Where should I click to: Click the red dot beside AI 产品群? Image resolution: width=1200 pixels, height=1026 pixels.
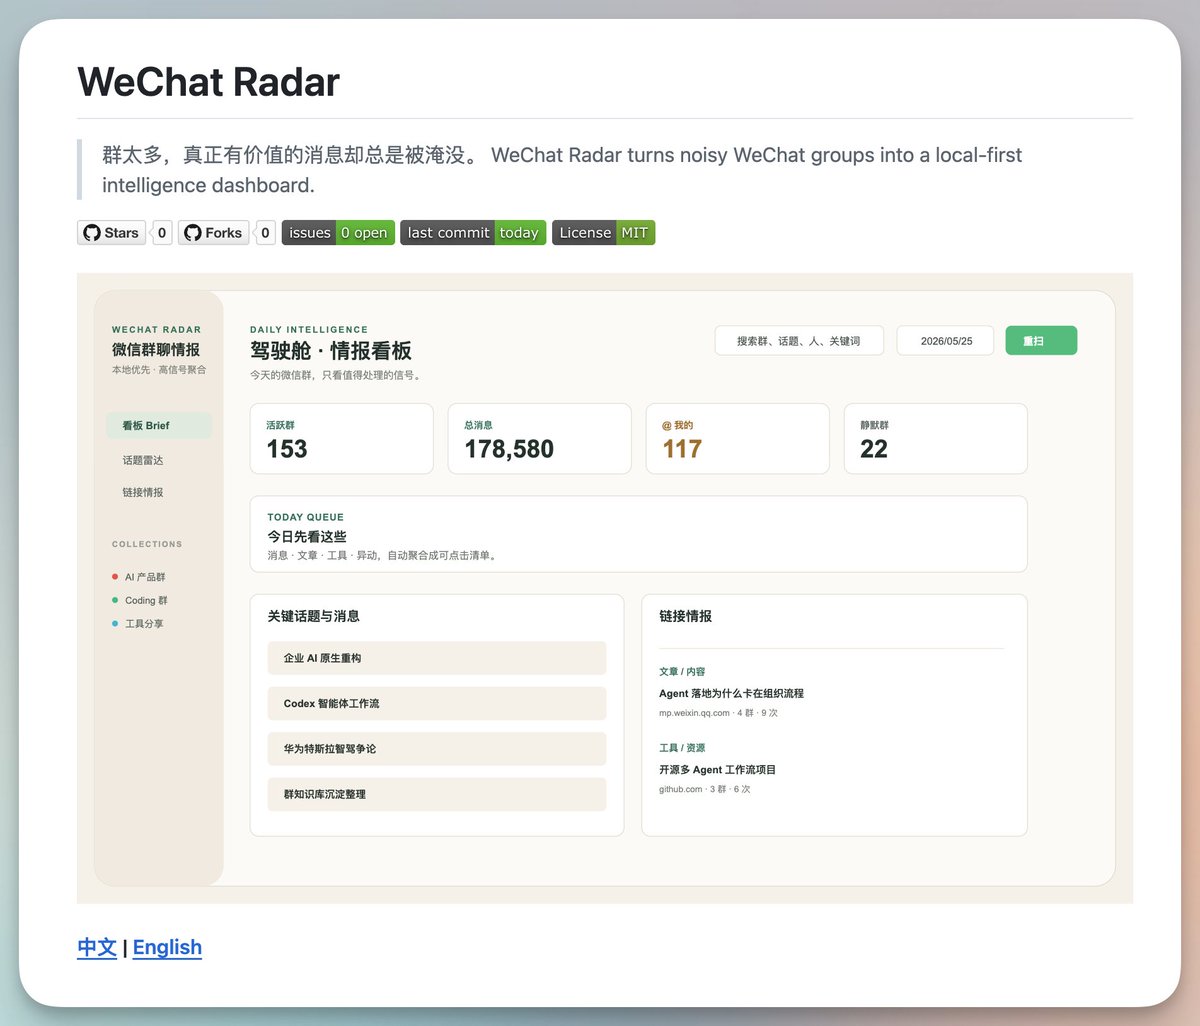pos(115,577)
